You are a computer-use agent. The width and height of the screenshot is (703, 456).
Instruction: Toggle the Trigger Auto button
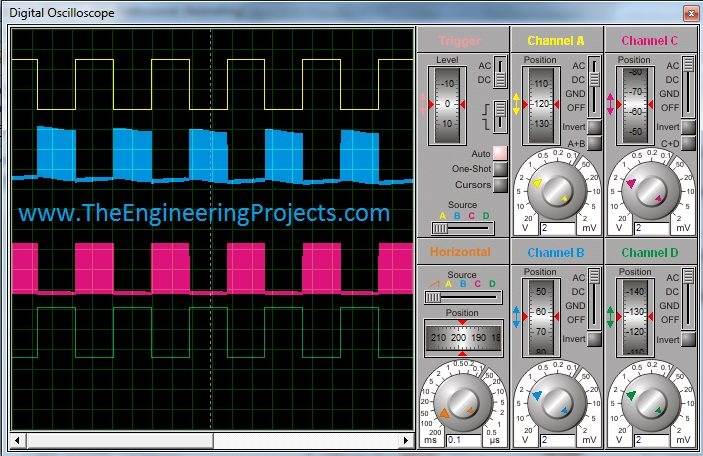point(500,153)
